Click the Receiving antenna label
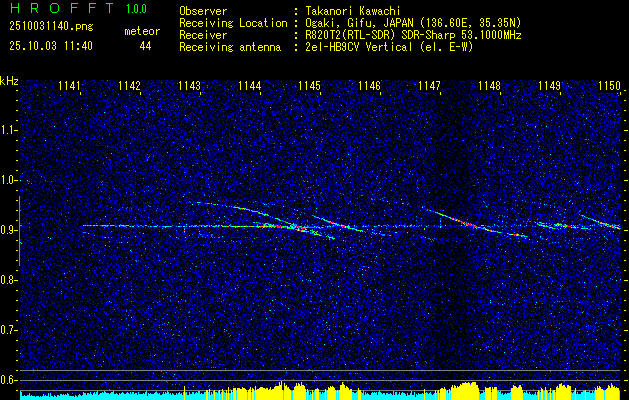 click(230, 47)
